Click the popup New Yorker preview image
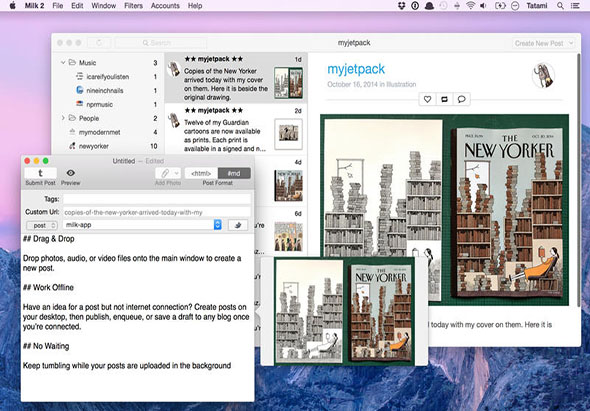Image resolution: width=590 pixels, height=411 pixels. (x=345, y=311)
